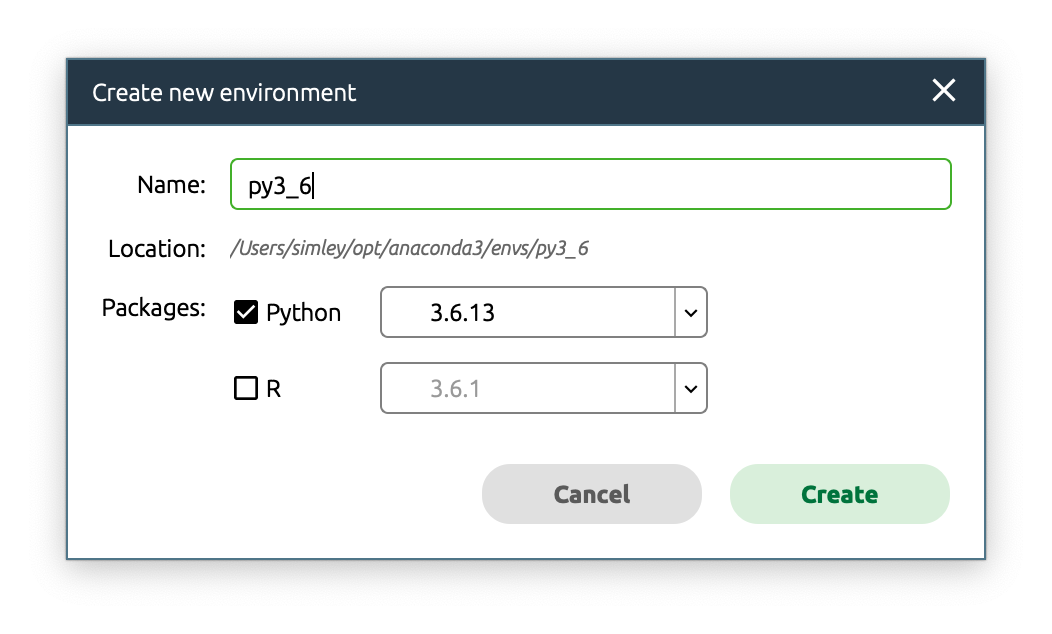Place cursor in the py3_6 name text

pos(280,186)
